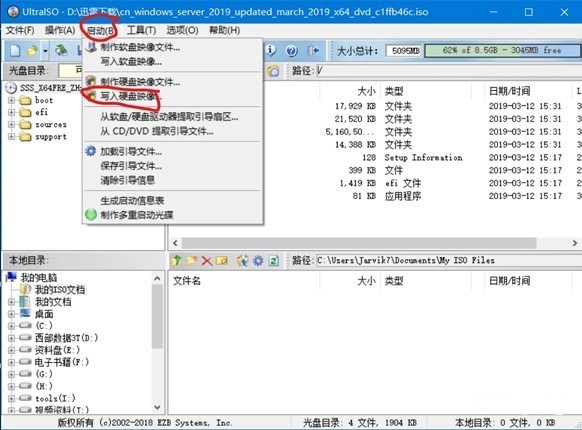
Task: Open the 文件(F) menu
Action: (20, 30)
